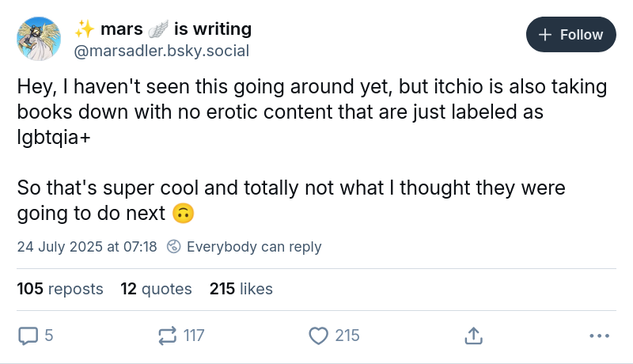Click the Everybody can reply label
The height and width of the screenshot is (364, 633).
[x=254, y=247]
